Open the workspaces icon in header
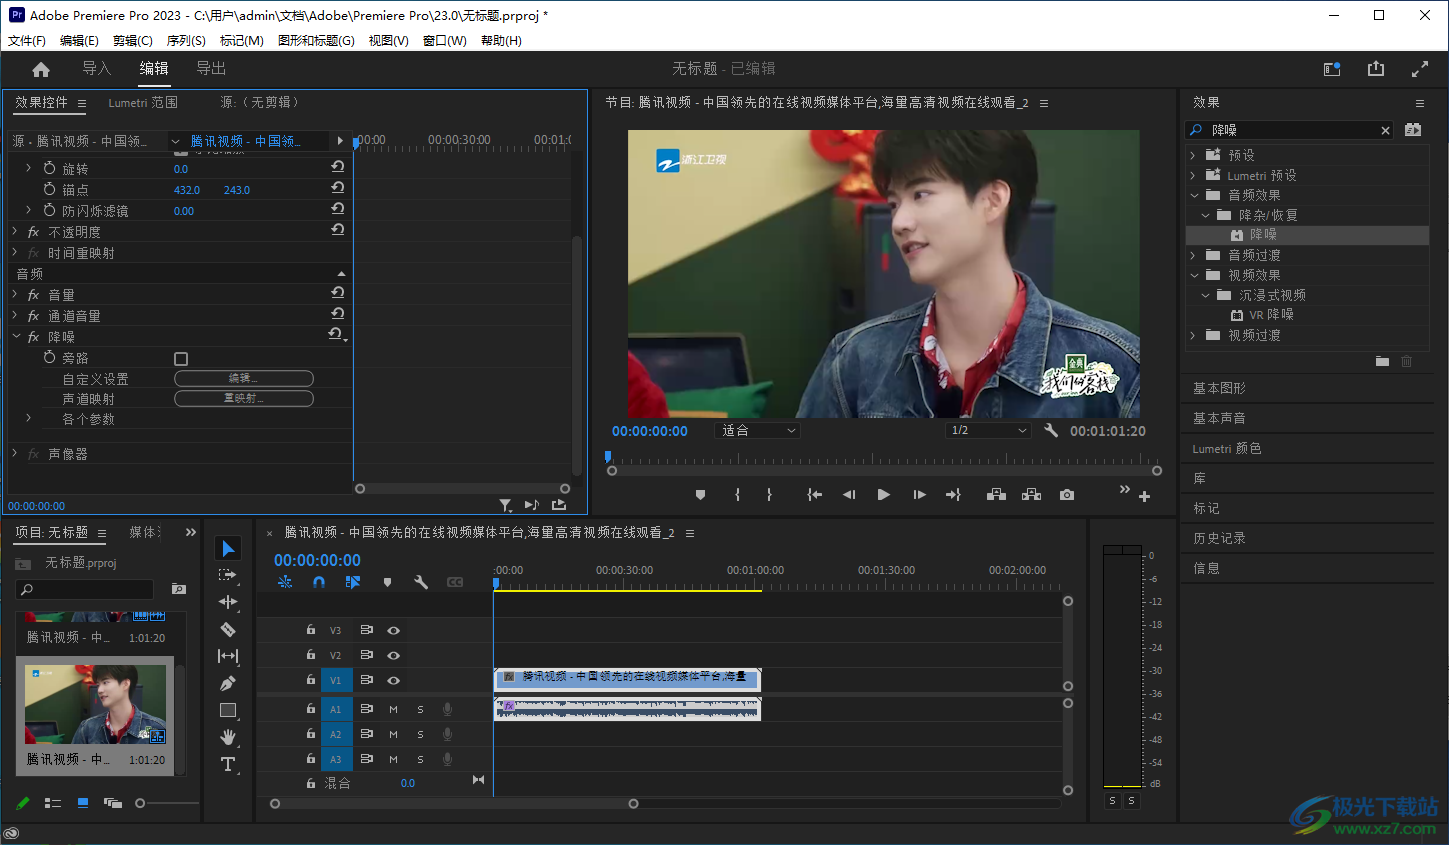The height and width of the screenshot is (845, 1449). [x=1332, y=69]
